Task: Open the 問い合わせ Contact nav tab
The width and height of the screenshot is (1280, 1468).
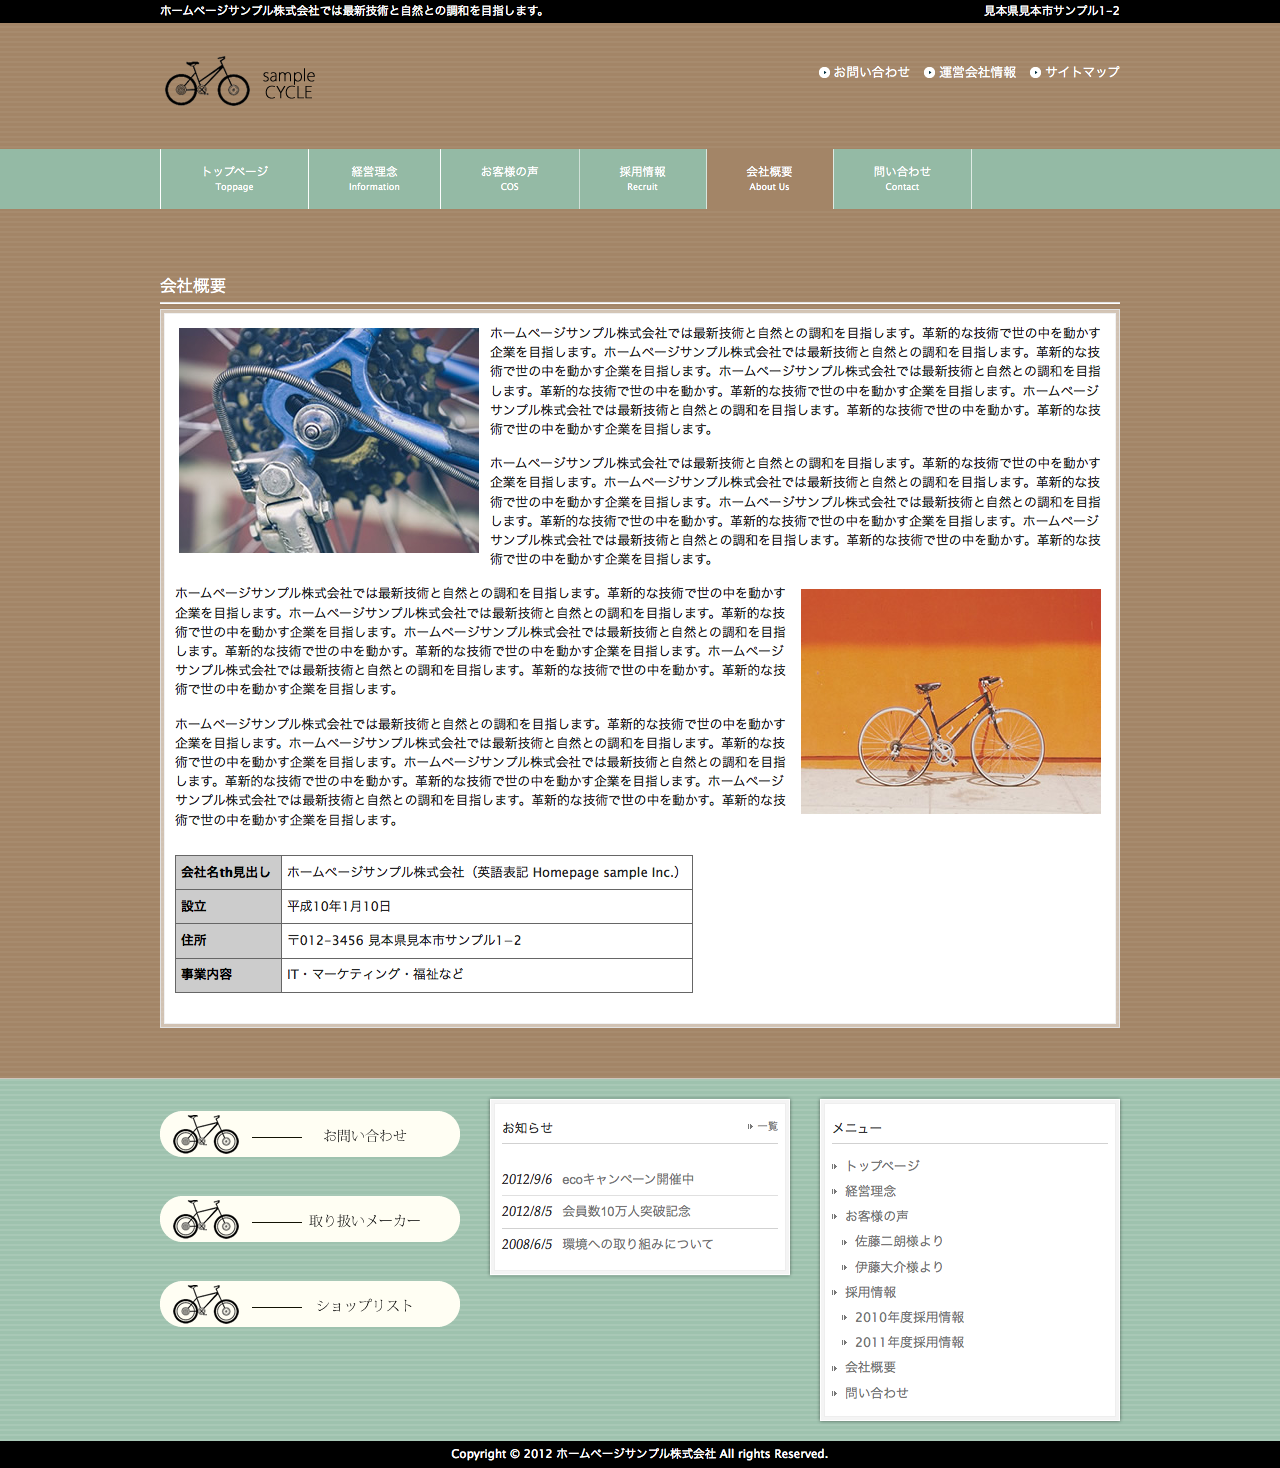Action: pyautogui.click(x=901, y=178)
